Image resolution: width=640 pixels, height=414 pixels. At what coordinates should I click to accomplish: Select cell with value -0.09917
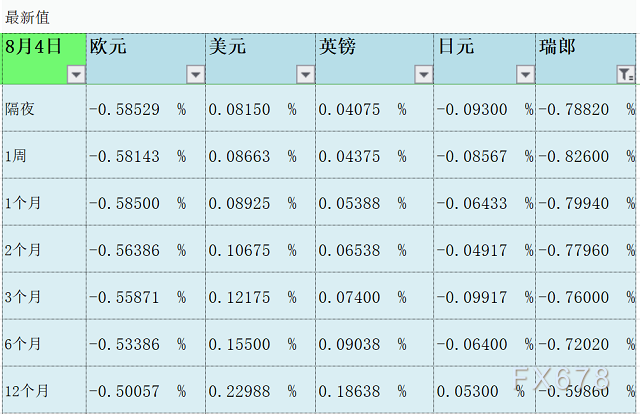click(x=484, y=296)
